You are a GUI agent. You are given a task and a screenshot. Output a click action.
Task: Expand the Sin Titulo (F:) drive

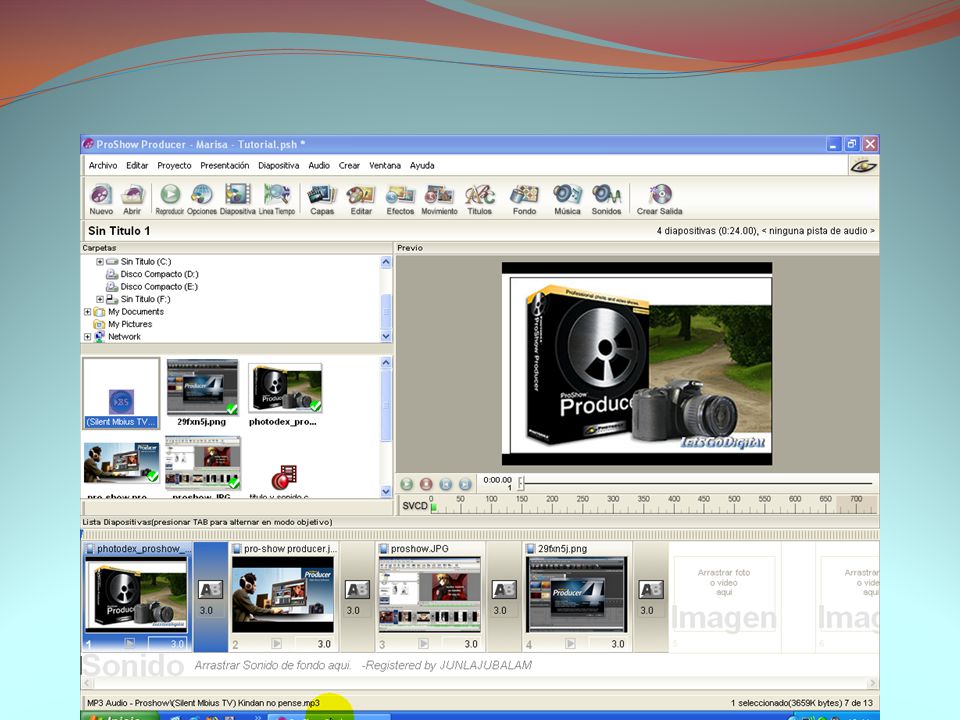click(100, 299)
